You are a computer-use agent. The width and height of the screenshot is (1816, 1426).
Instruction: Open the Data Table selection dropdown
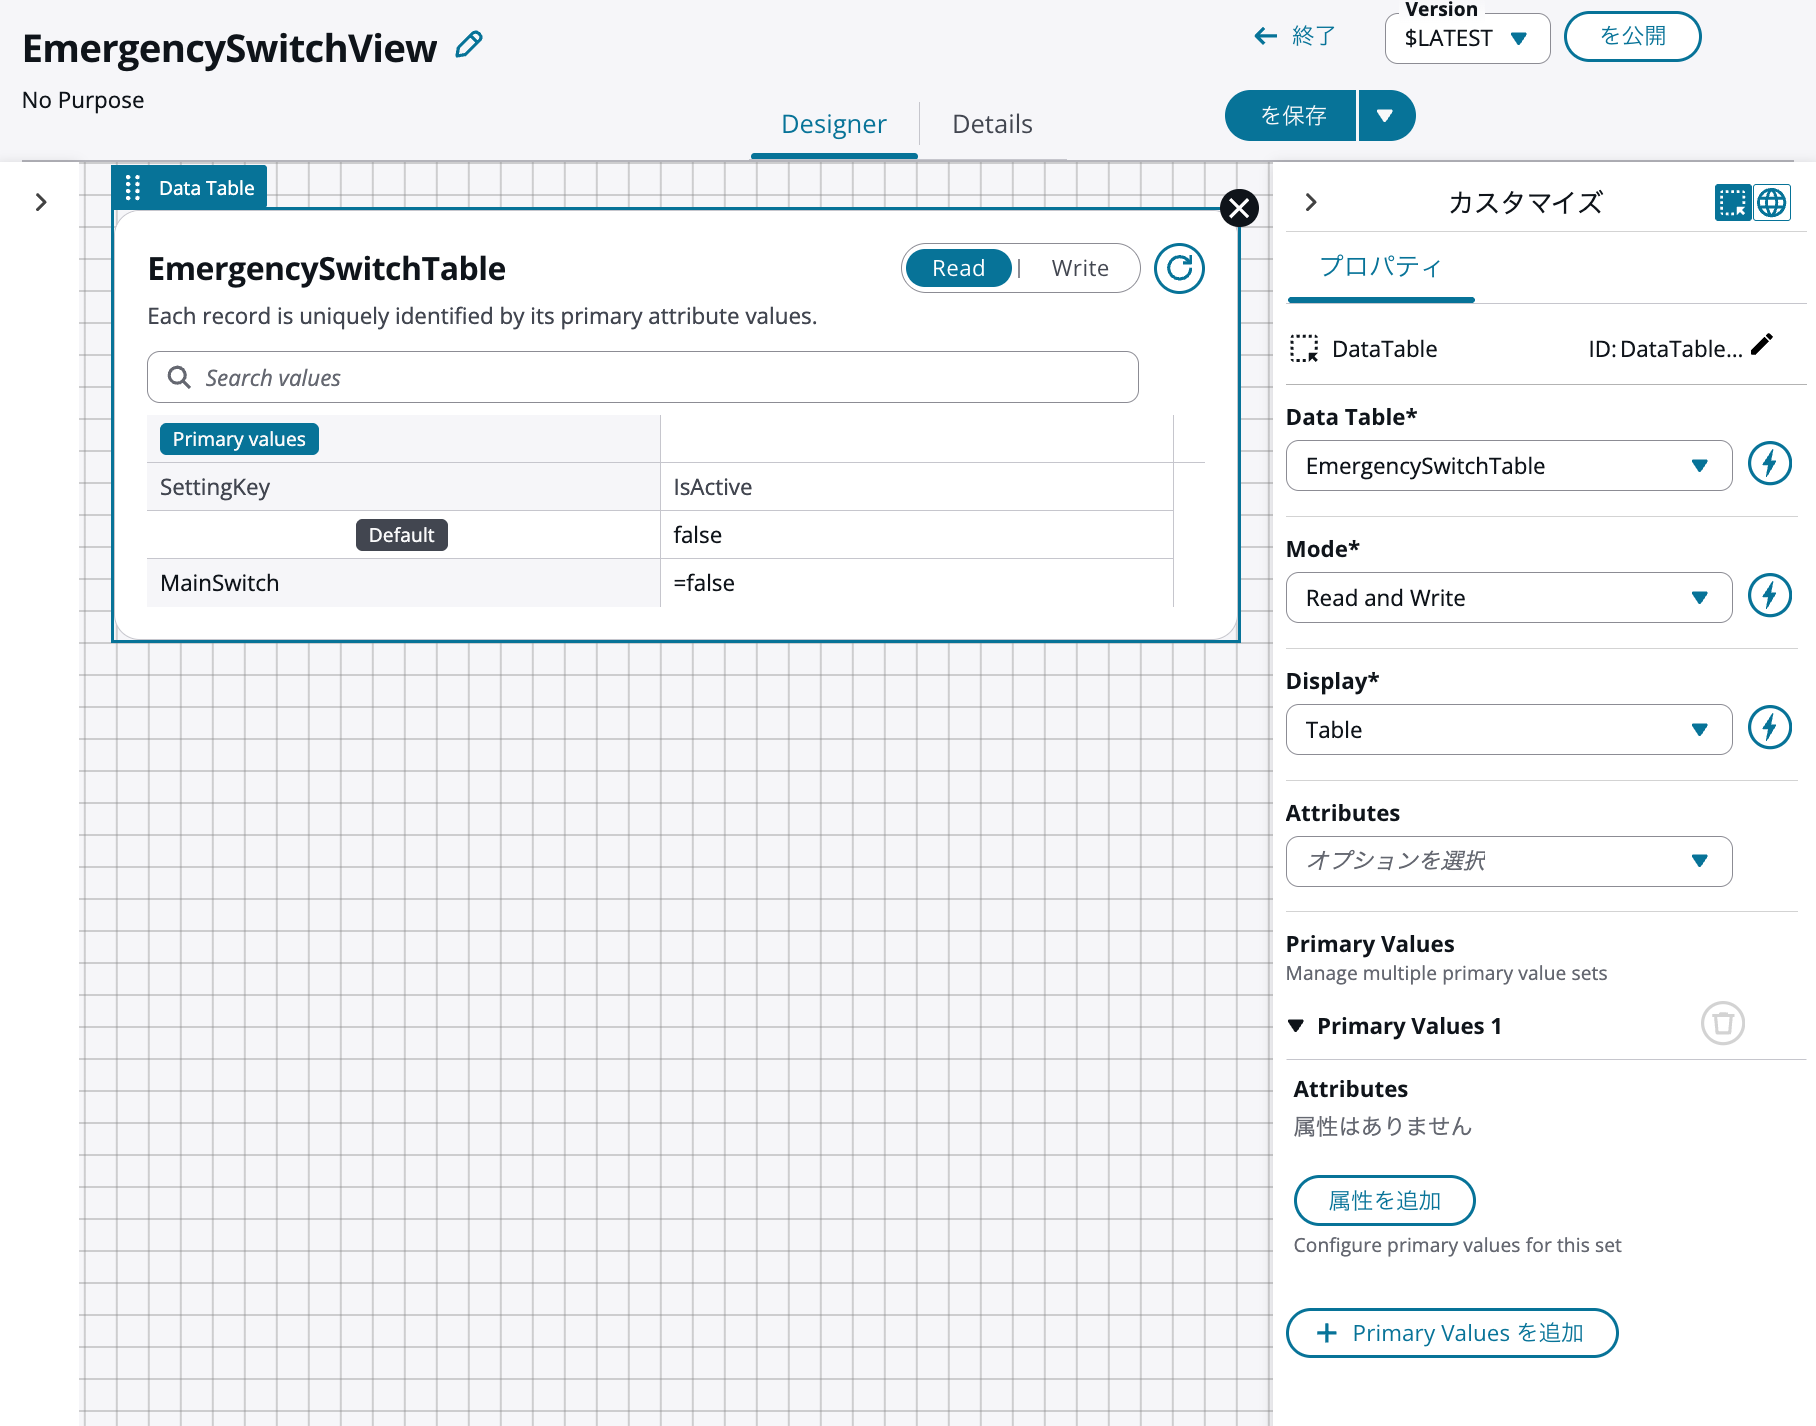click(x=1508, y=466)
